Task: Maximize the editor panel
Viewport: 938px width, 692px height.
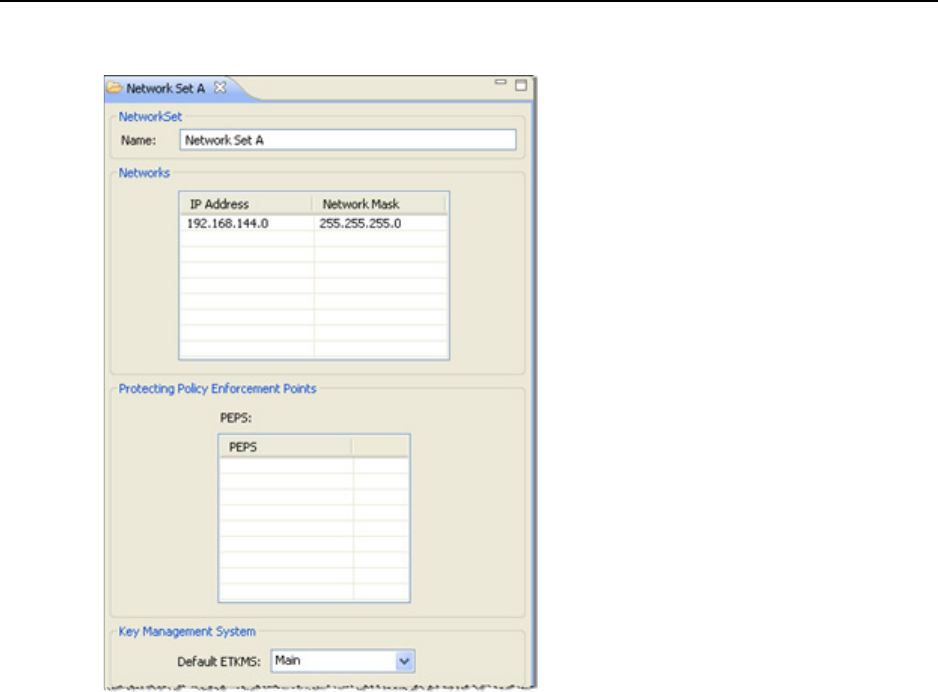Action: pyautogui.click(x=521, y=86)
